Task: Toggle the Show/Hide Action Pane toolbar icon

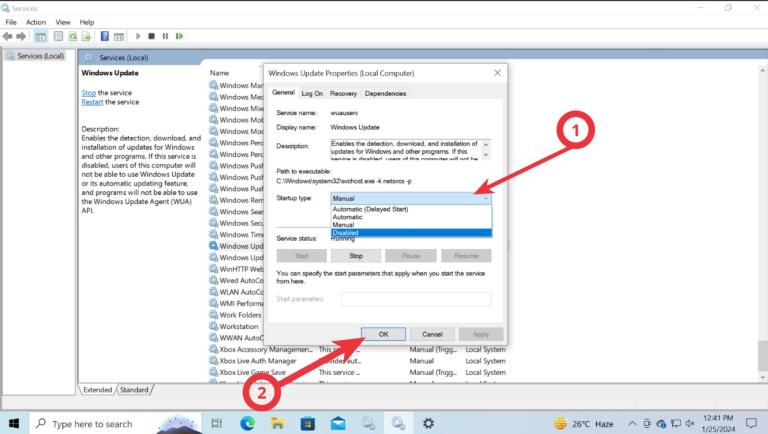Action: point(119,36)
